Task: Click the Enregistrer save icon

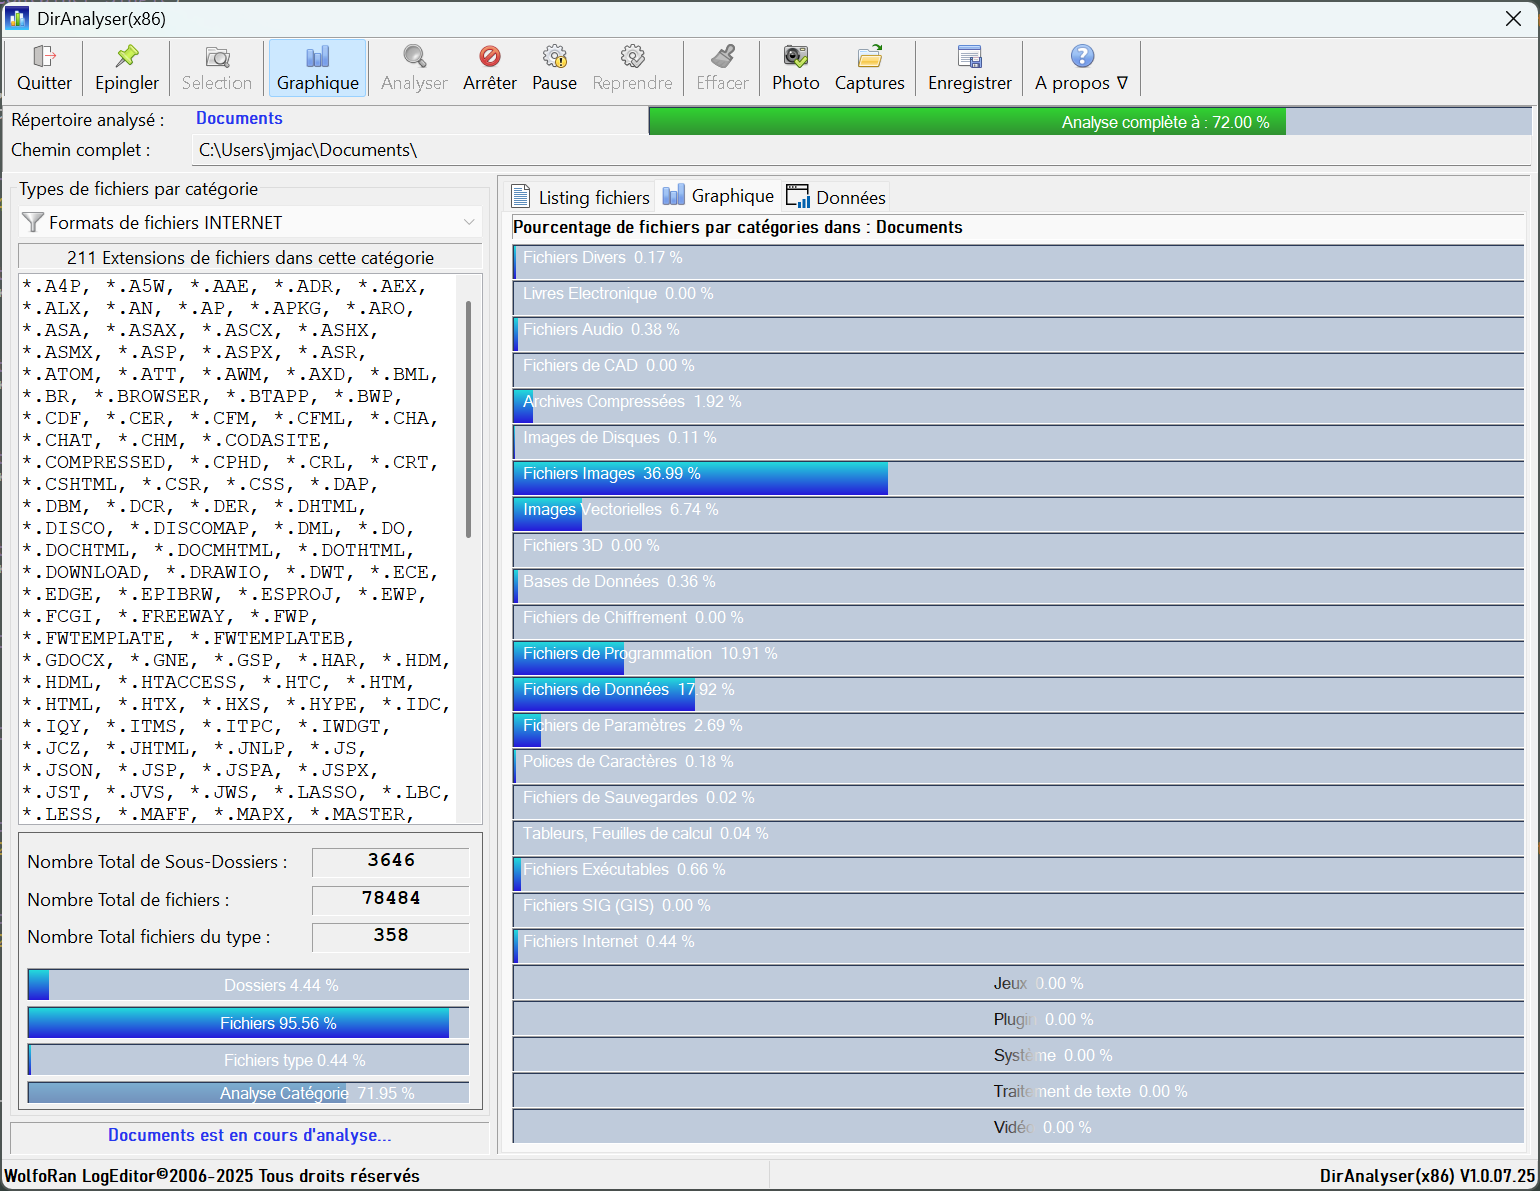Action: point(969,58)
